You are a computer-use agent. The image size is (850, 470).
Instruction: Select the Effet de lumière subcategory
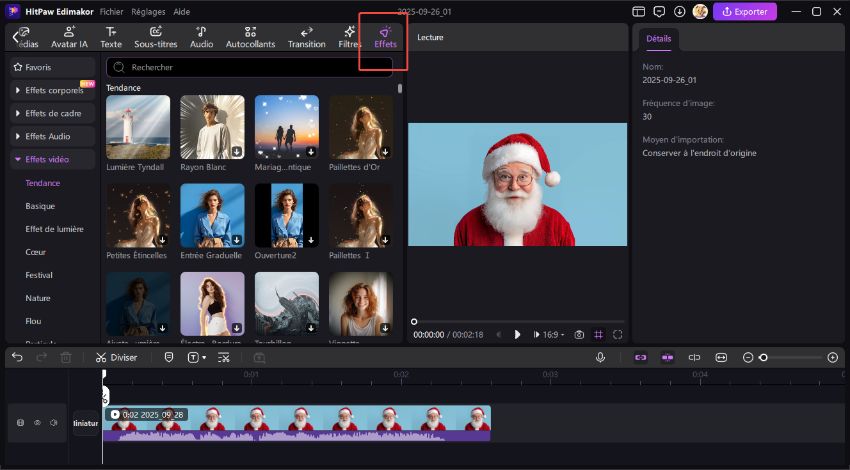tap(54, 229)
